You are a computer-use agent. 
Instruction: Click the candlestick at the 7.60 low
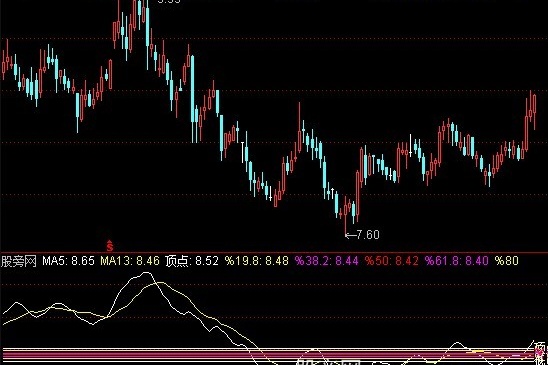click(345, 217)
